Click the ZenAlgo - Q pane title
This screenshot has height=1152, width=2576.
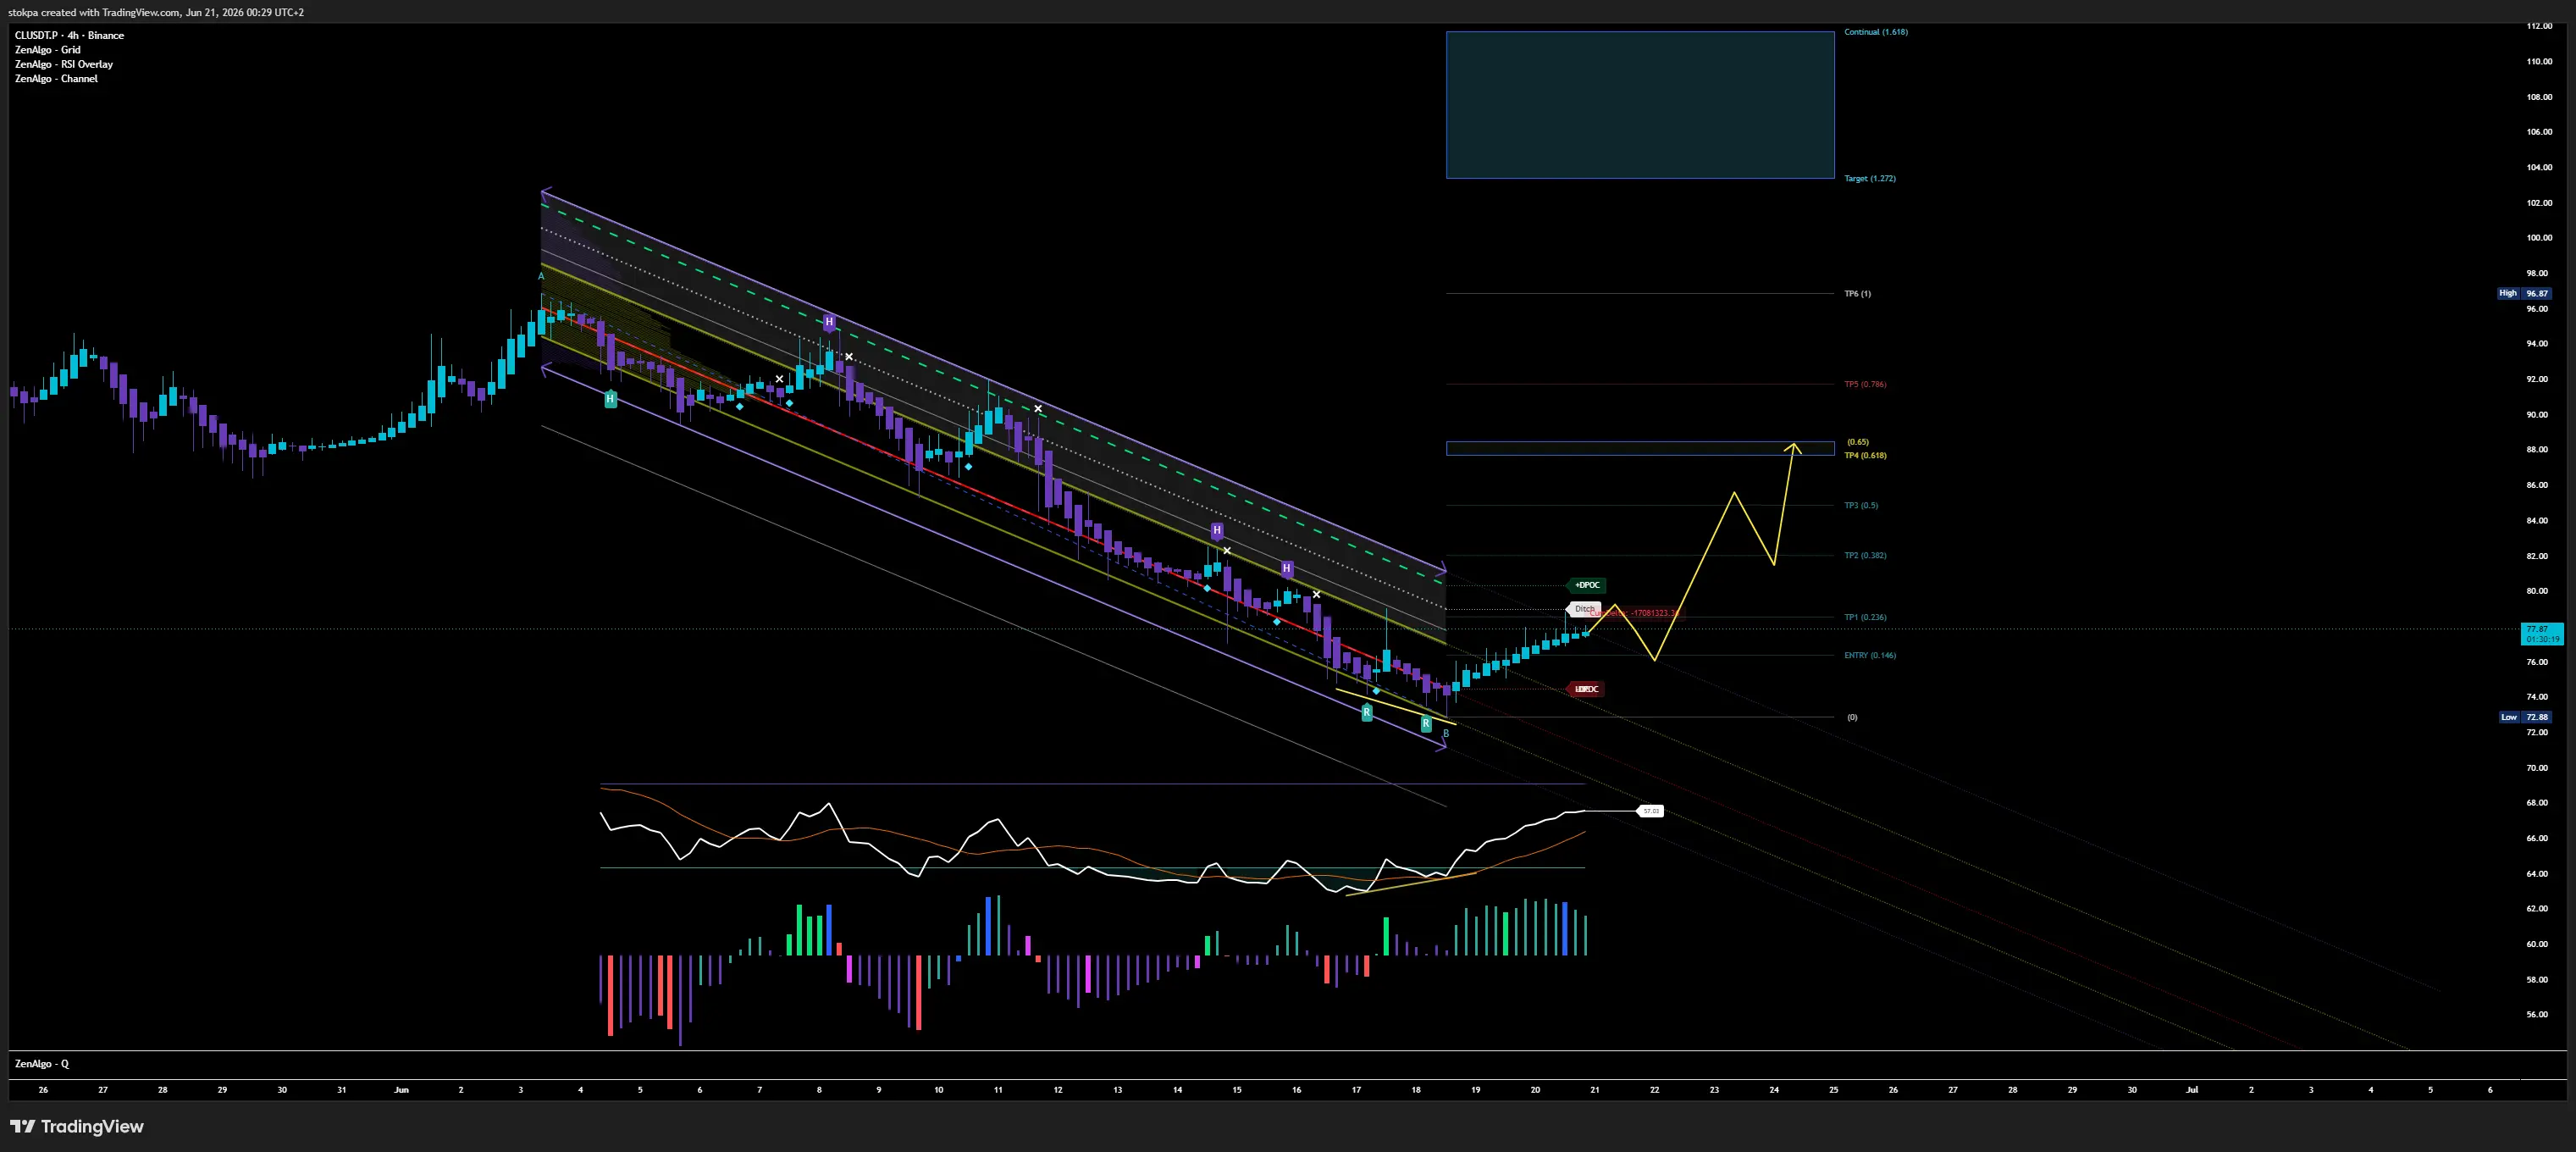(x=42, y=1064)
